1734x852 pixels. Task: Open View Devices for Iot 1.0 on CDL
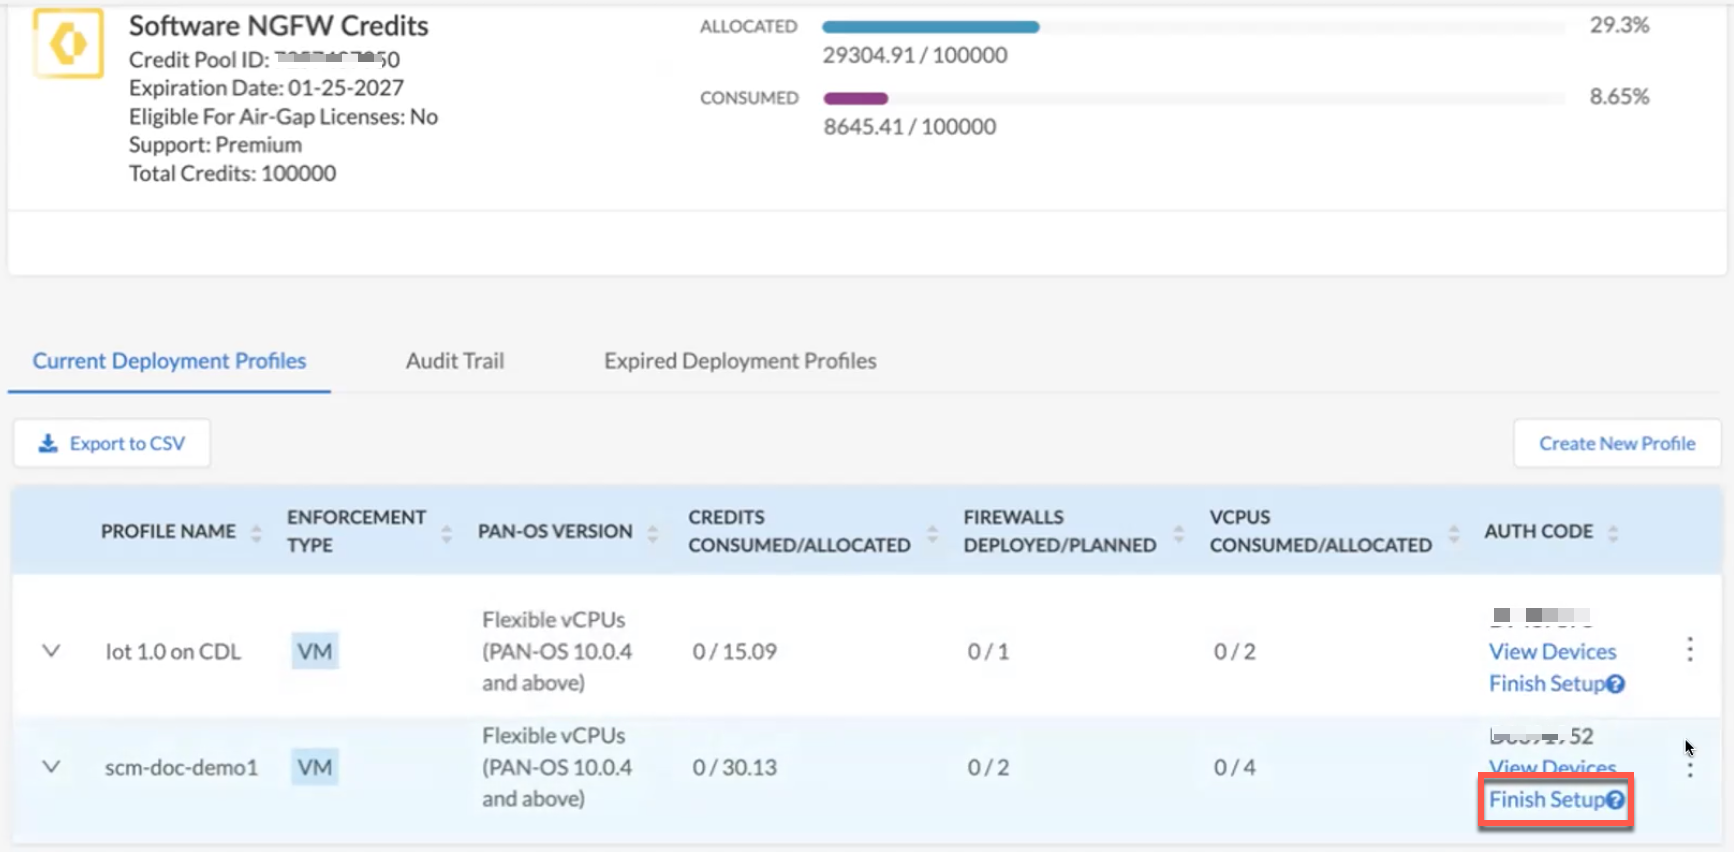(1551, 652)
